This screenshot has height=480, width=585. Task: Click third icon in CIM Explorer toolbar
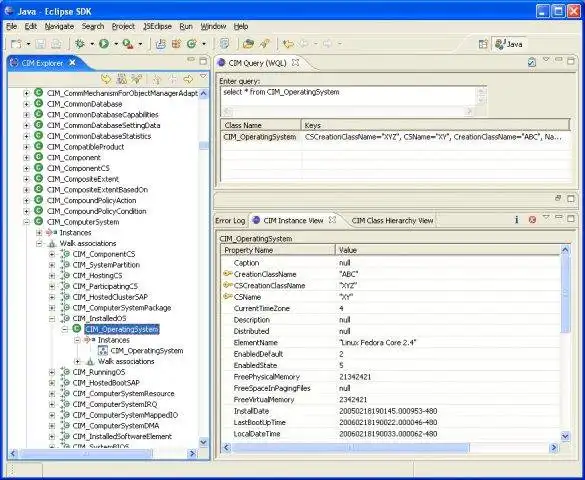coord(137,79)
